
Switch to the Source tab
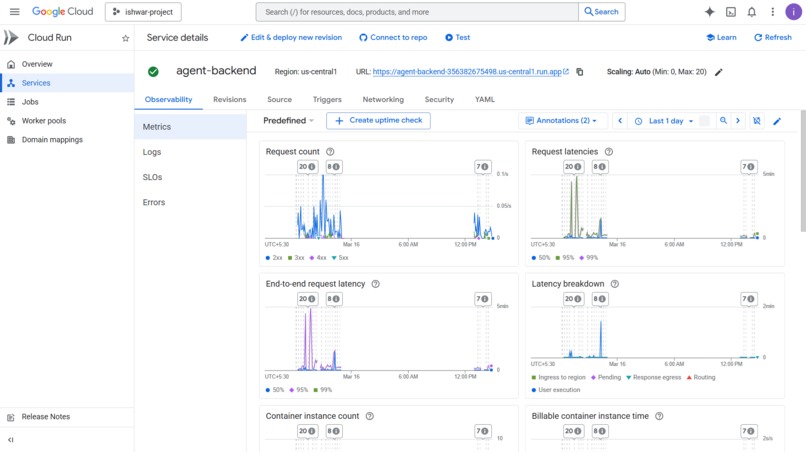point(279,99)
